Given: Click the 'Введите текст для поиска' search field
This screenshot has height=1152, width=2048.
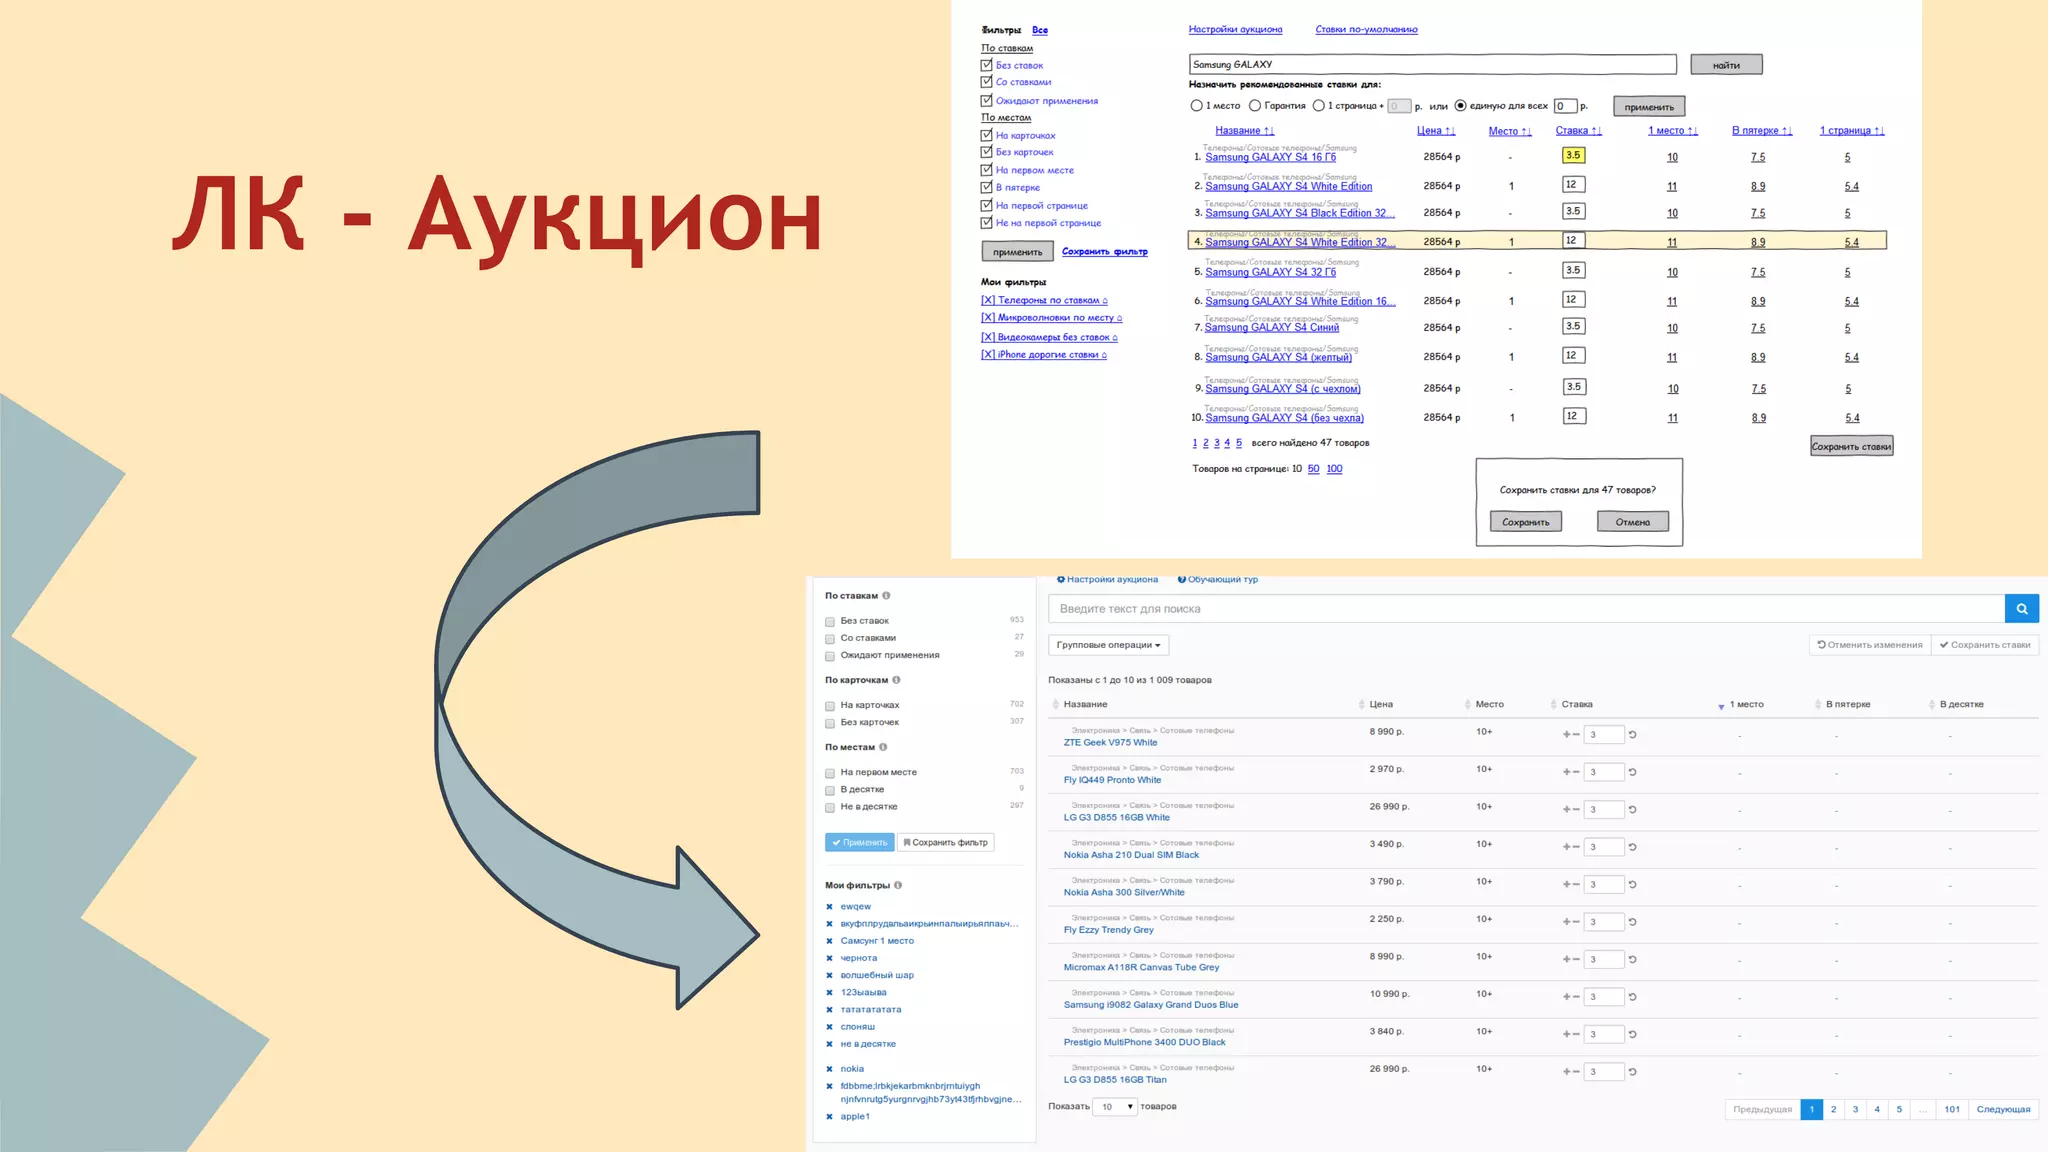Looking at the screenshot, I should [x=1526, y=608].
